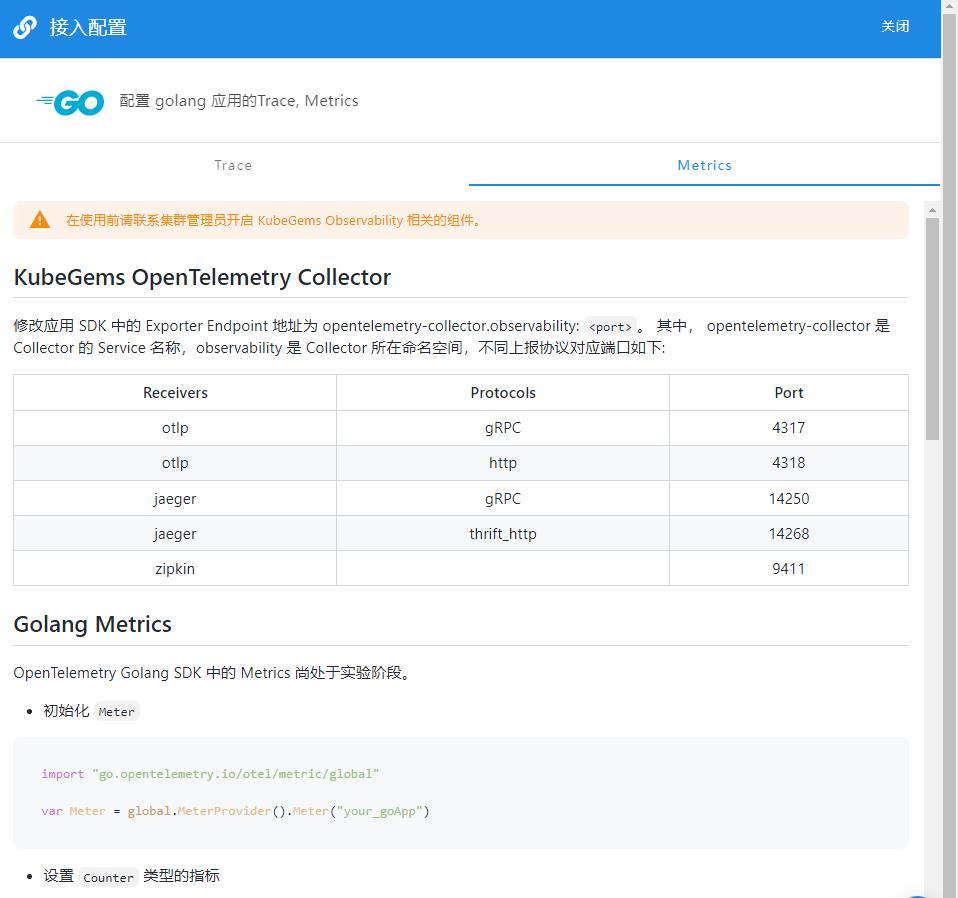
Task: Click the <port> inline code
Action: (x=610, y=327)
